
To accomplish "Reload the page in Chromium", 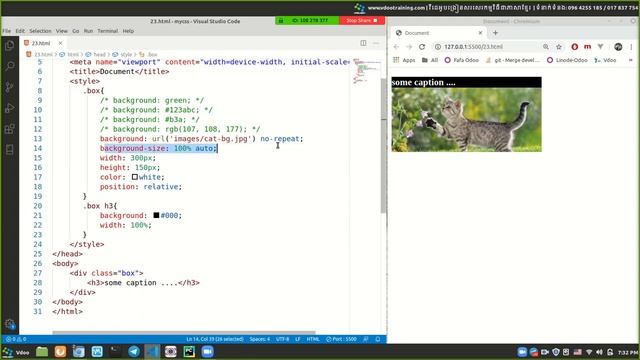I will [422, 47].
